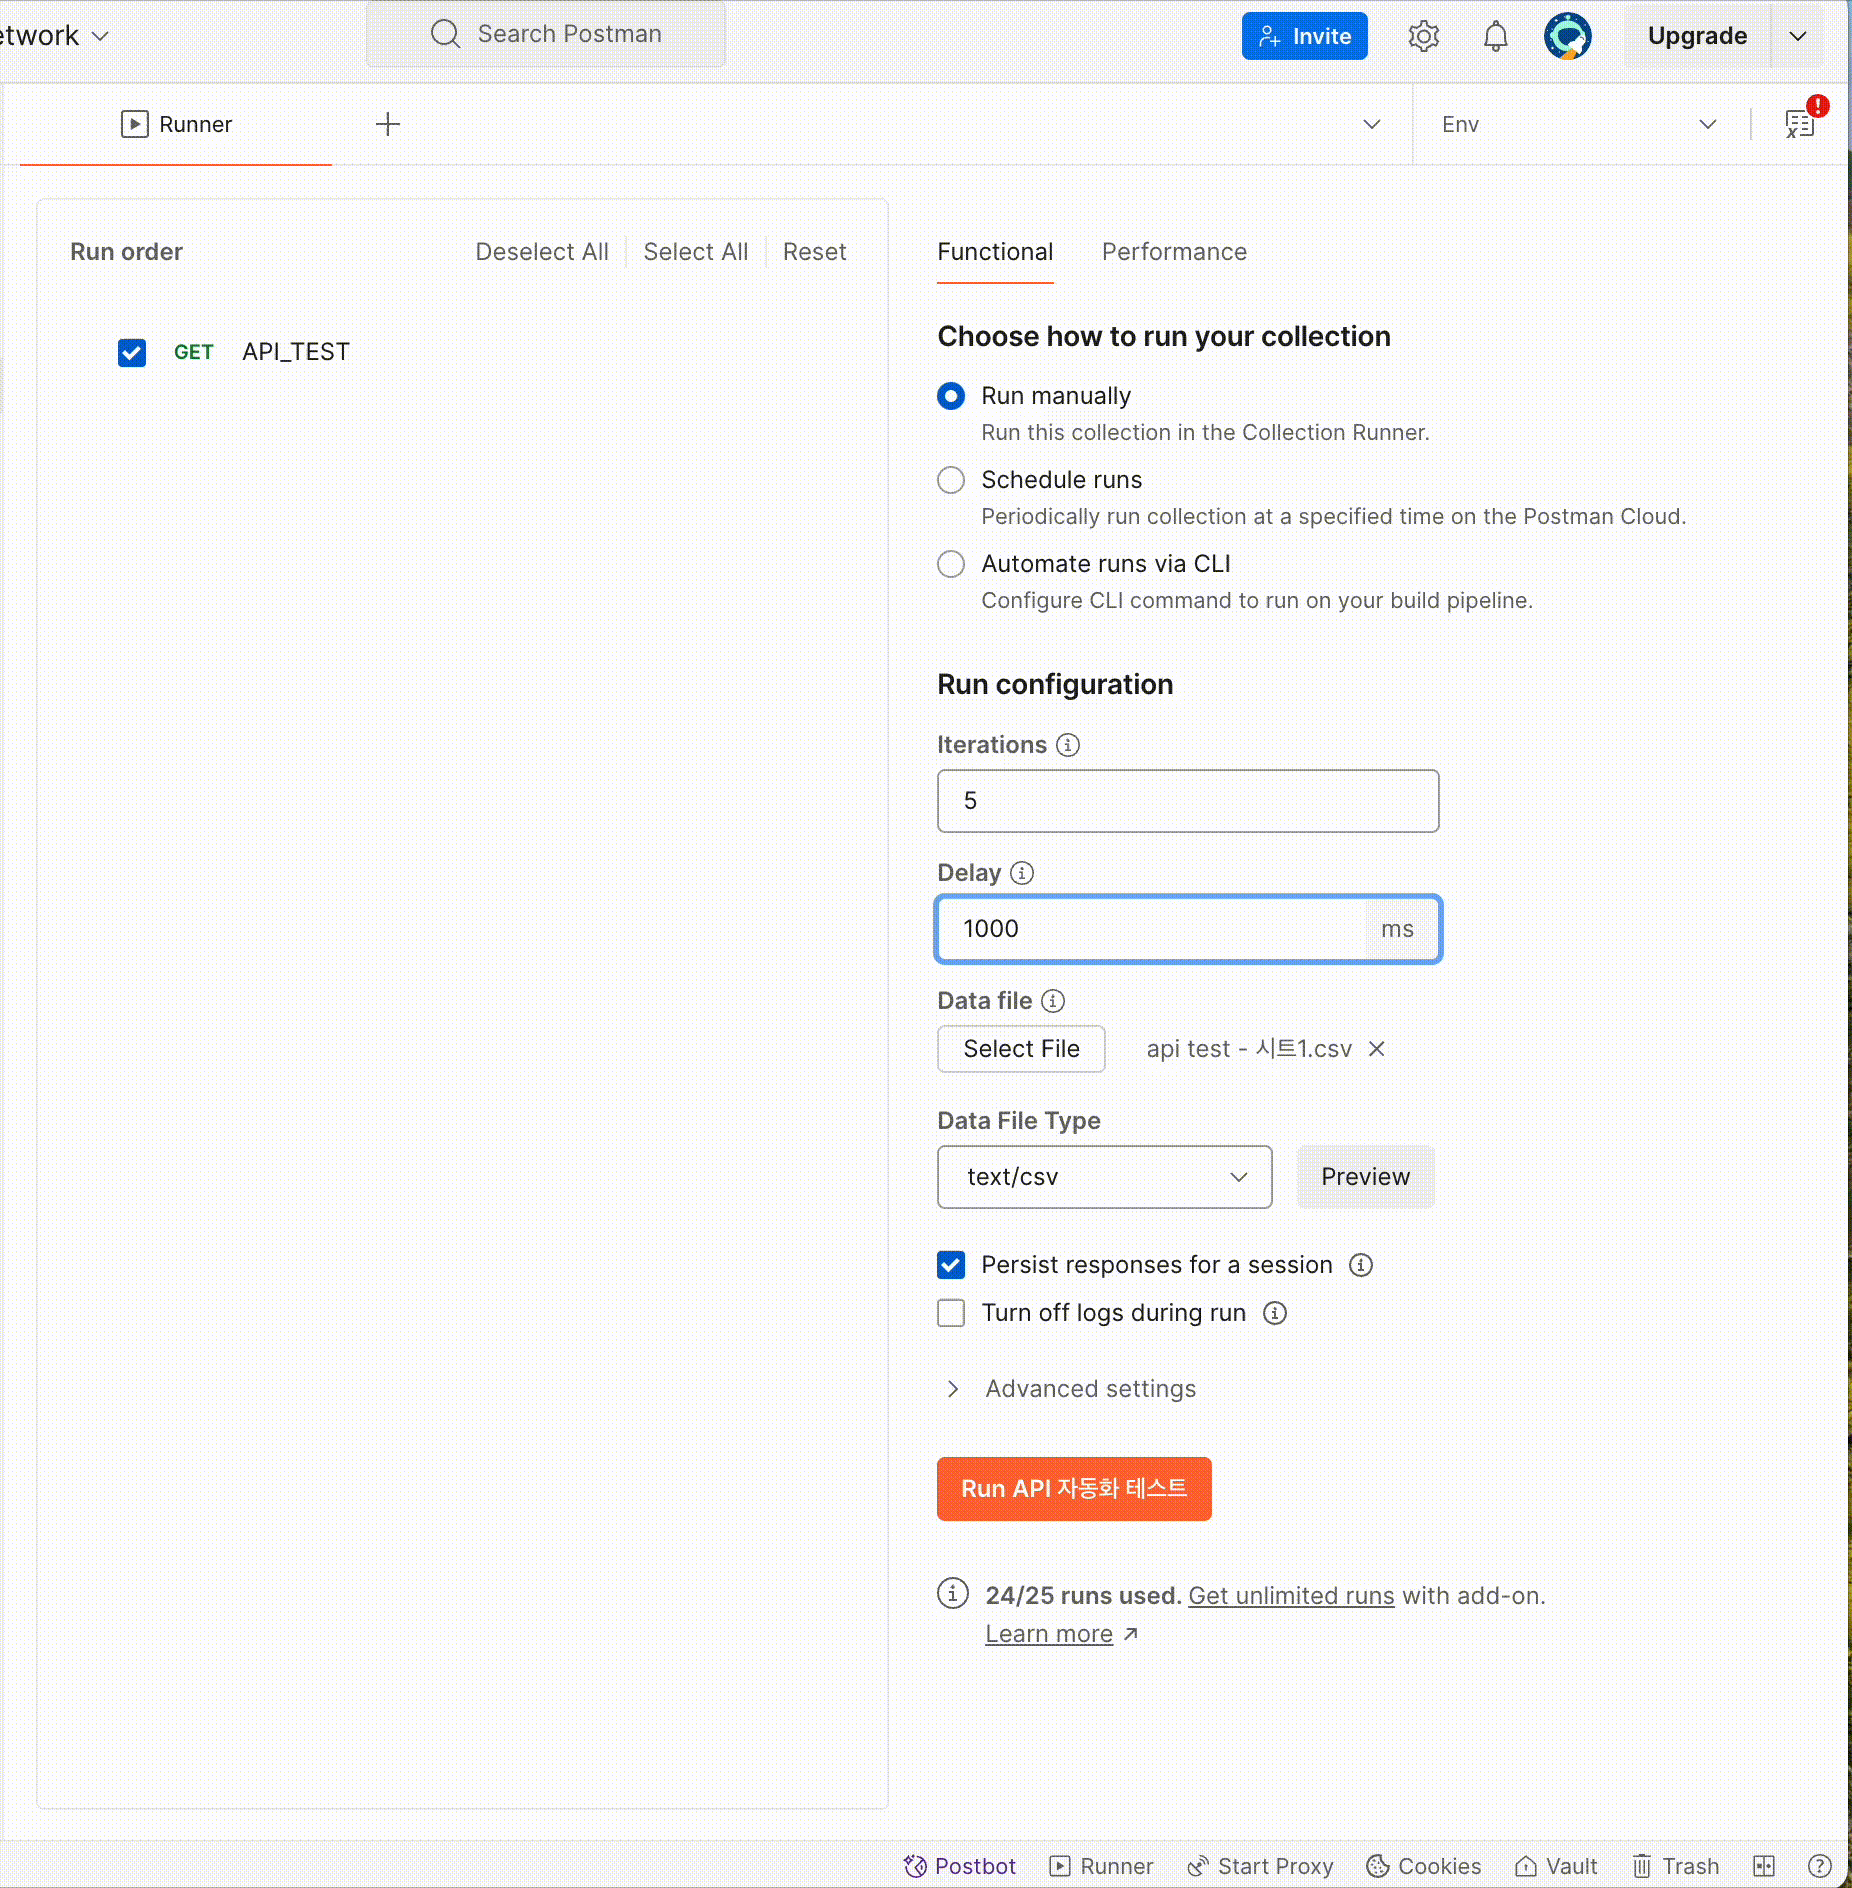Image resolution: width=1852 pixels, height=1888 pixels.
Task: Click the runs used info icon
Action: pyautogui.click(x=953, y=1593)
